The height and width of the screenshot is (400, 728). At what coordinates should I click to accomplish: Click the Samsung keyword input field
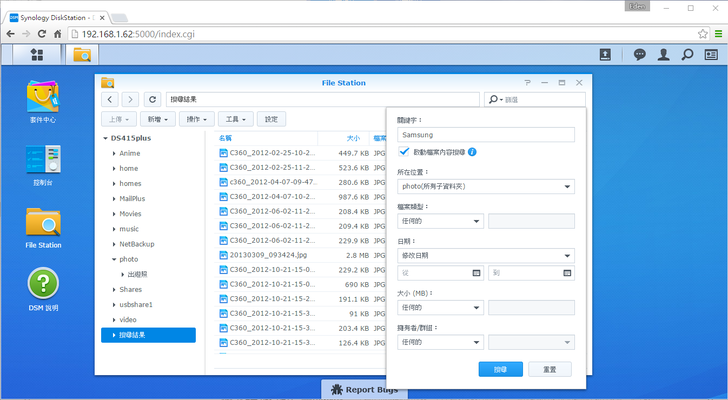[485, 134]
